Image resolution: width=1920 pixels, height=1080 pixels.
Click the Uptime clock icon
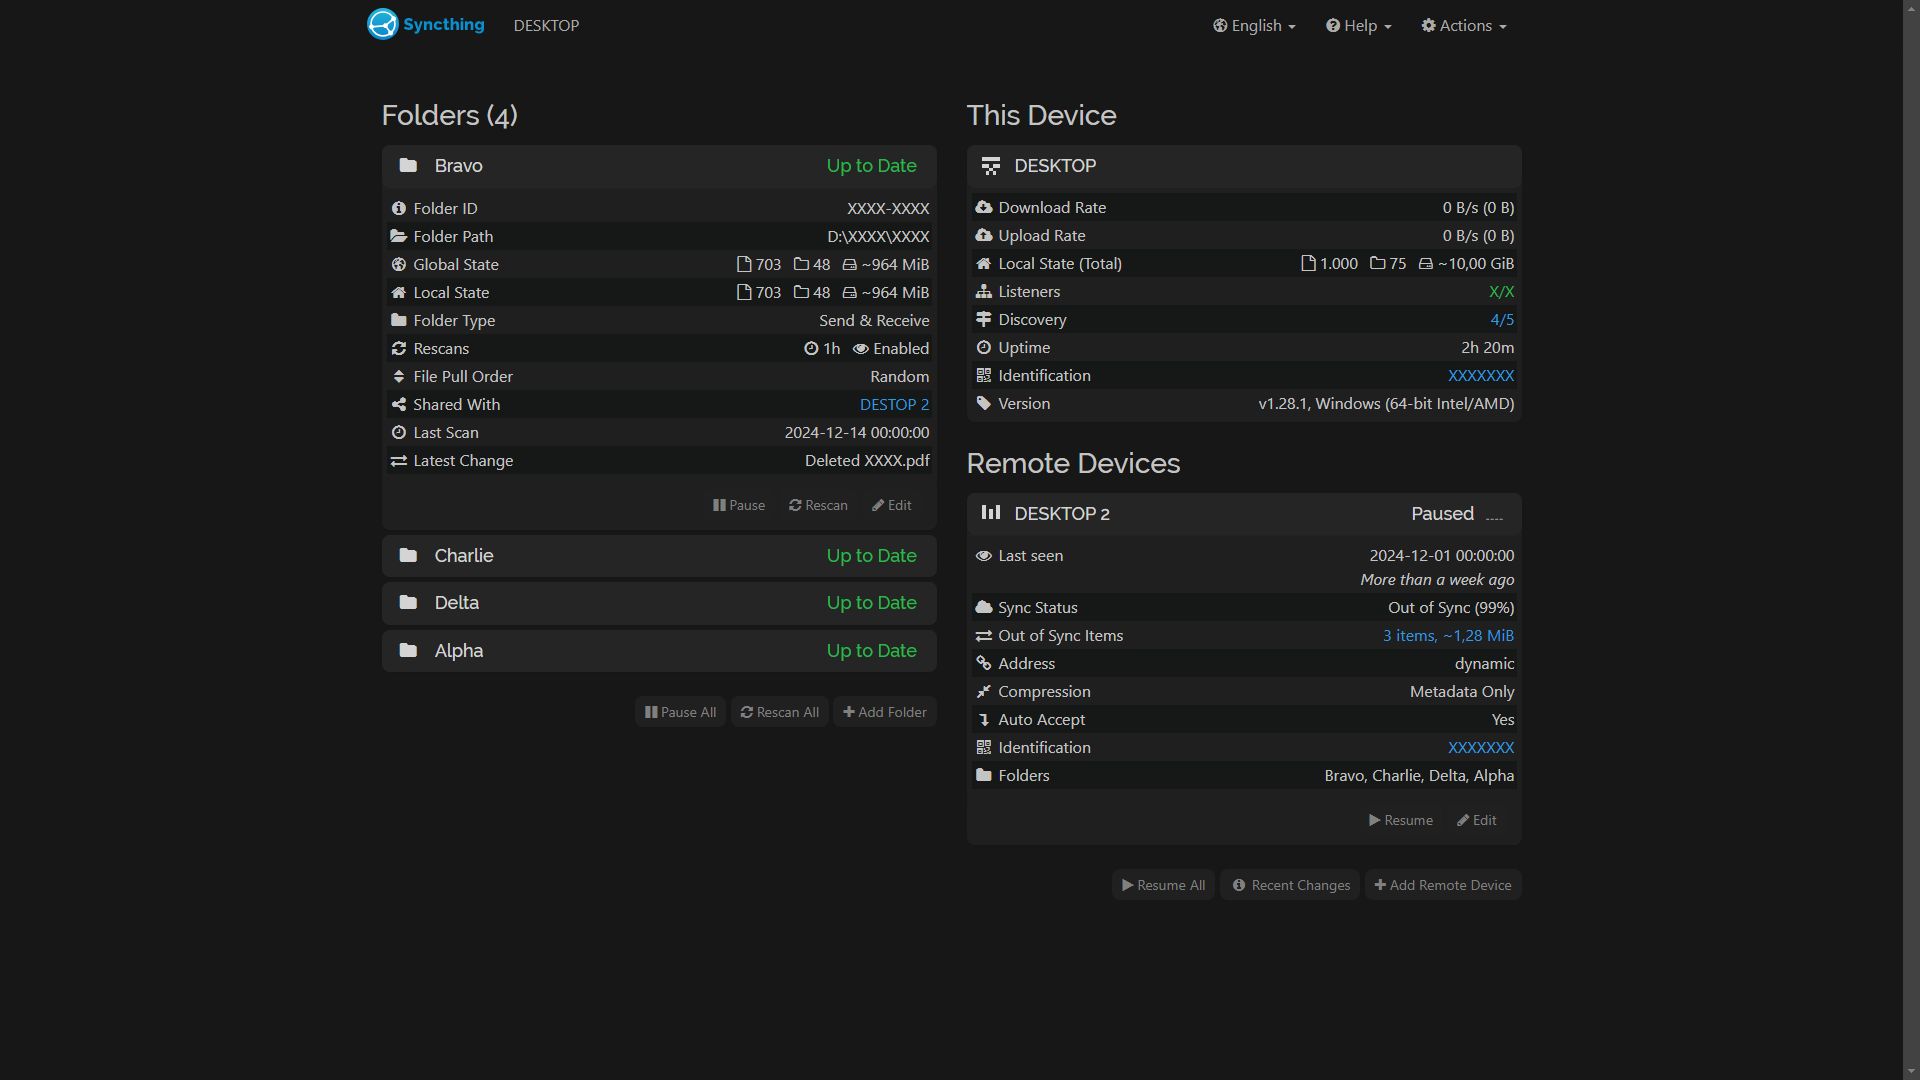[984, 347]
